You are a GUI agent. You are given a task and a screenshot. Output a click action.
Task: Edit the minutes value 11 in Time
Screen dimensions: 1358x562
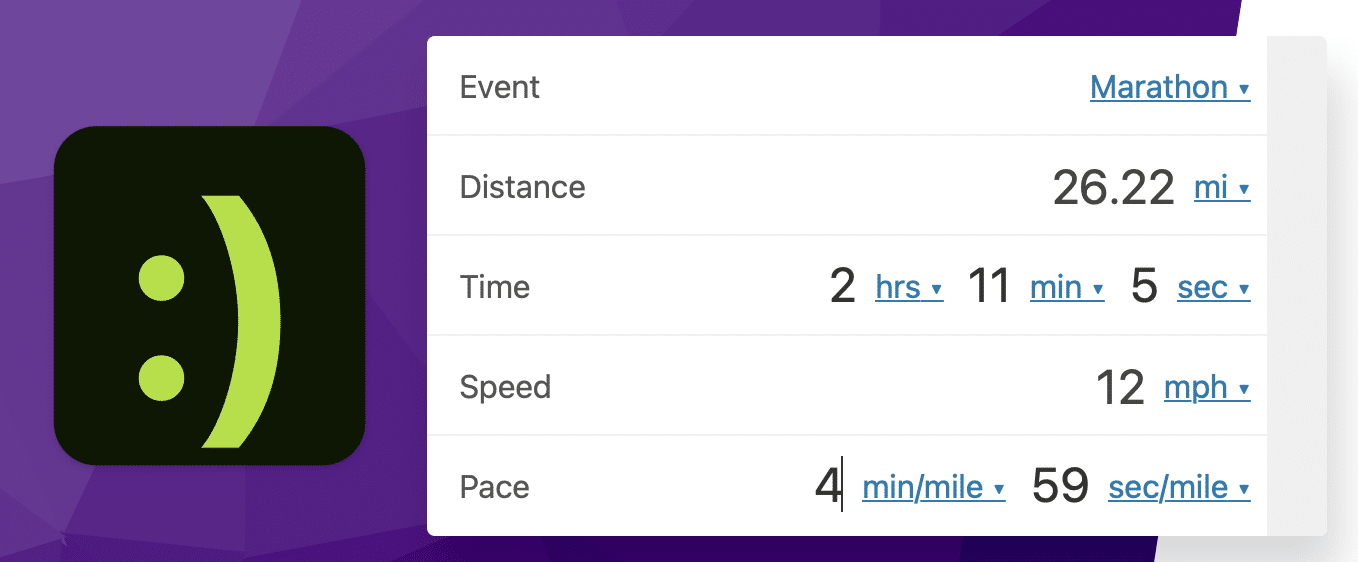point(990,288)
